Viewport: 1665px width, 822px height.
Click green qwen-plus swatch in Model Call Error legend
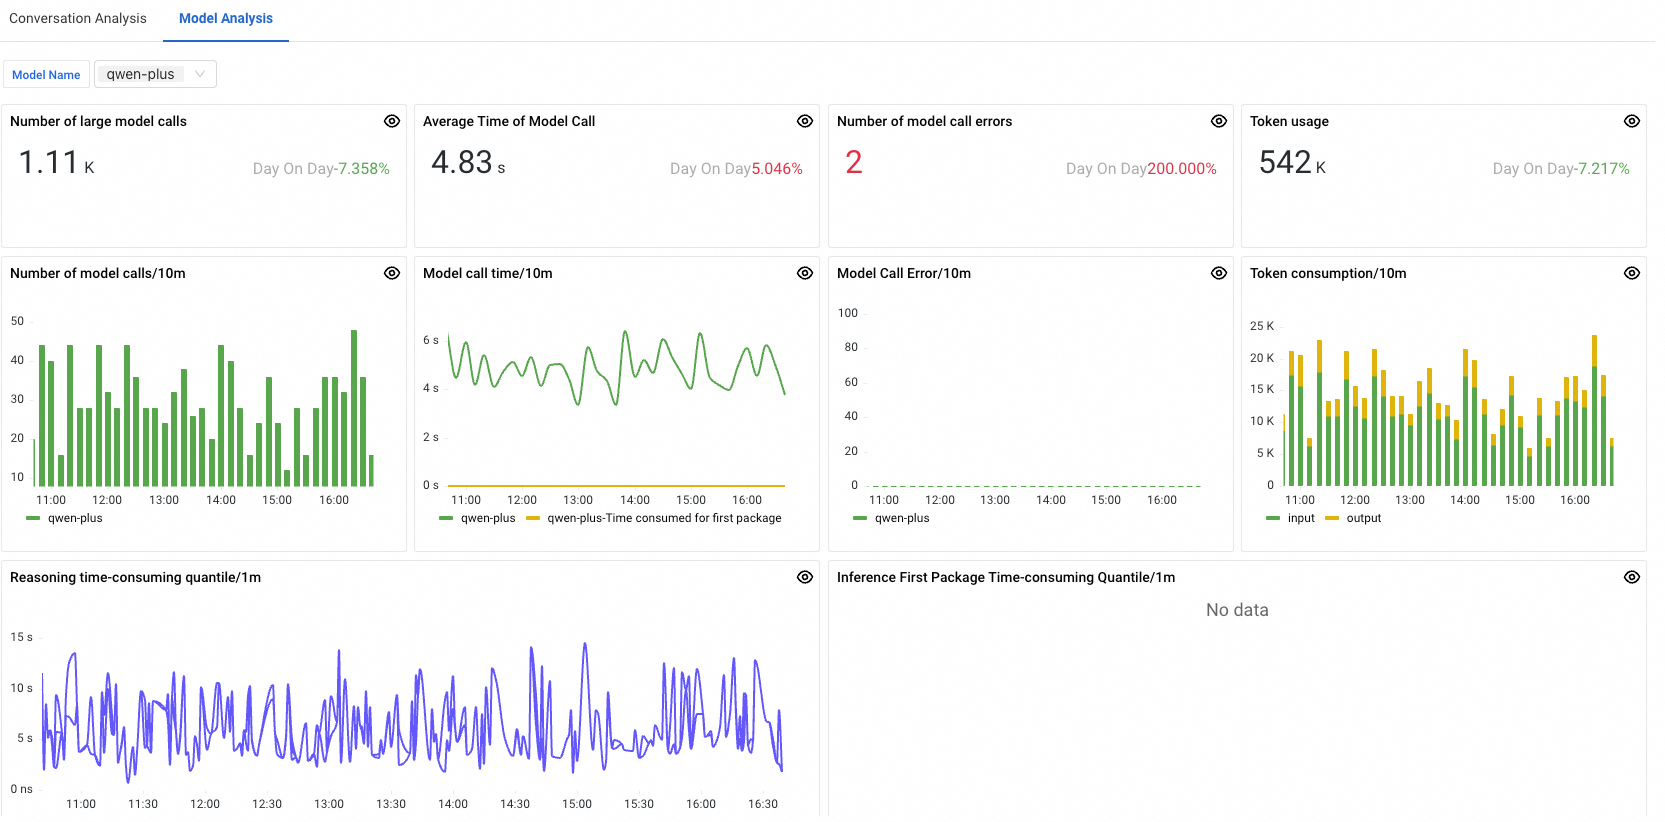[860, 518]
